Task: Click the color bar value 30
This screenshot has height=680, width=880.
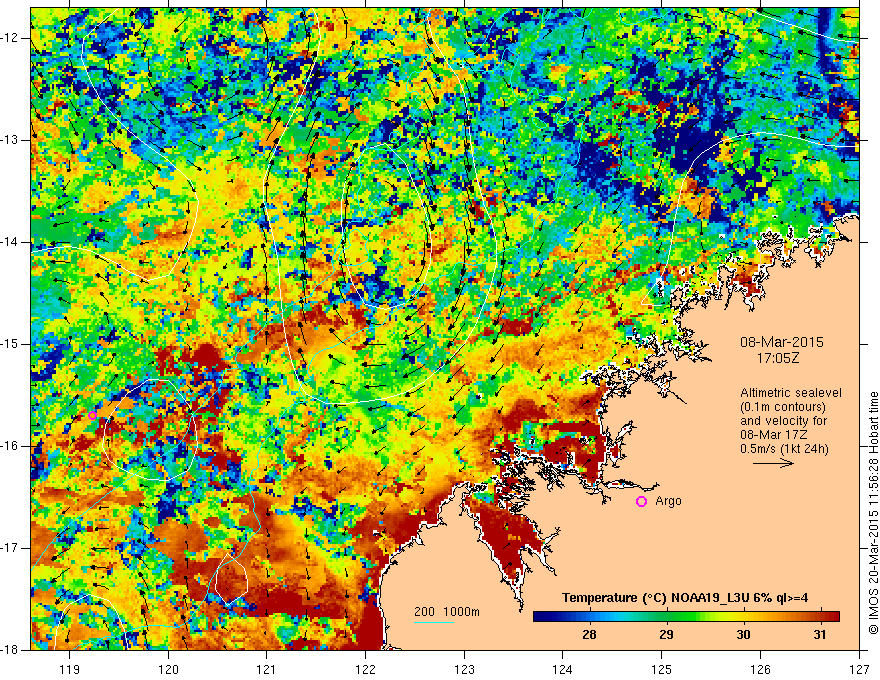Action: (743, 635)
